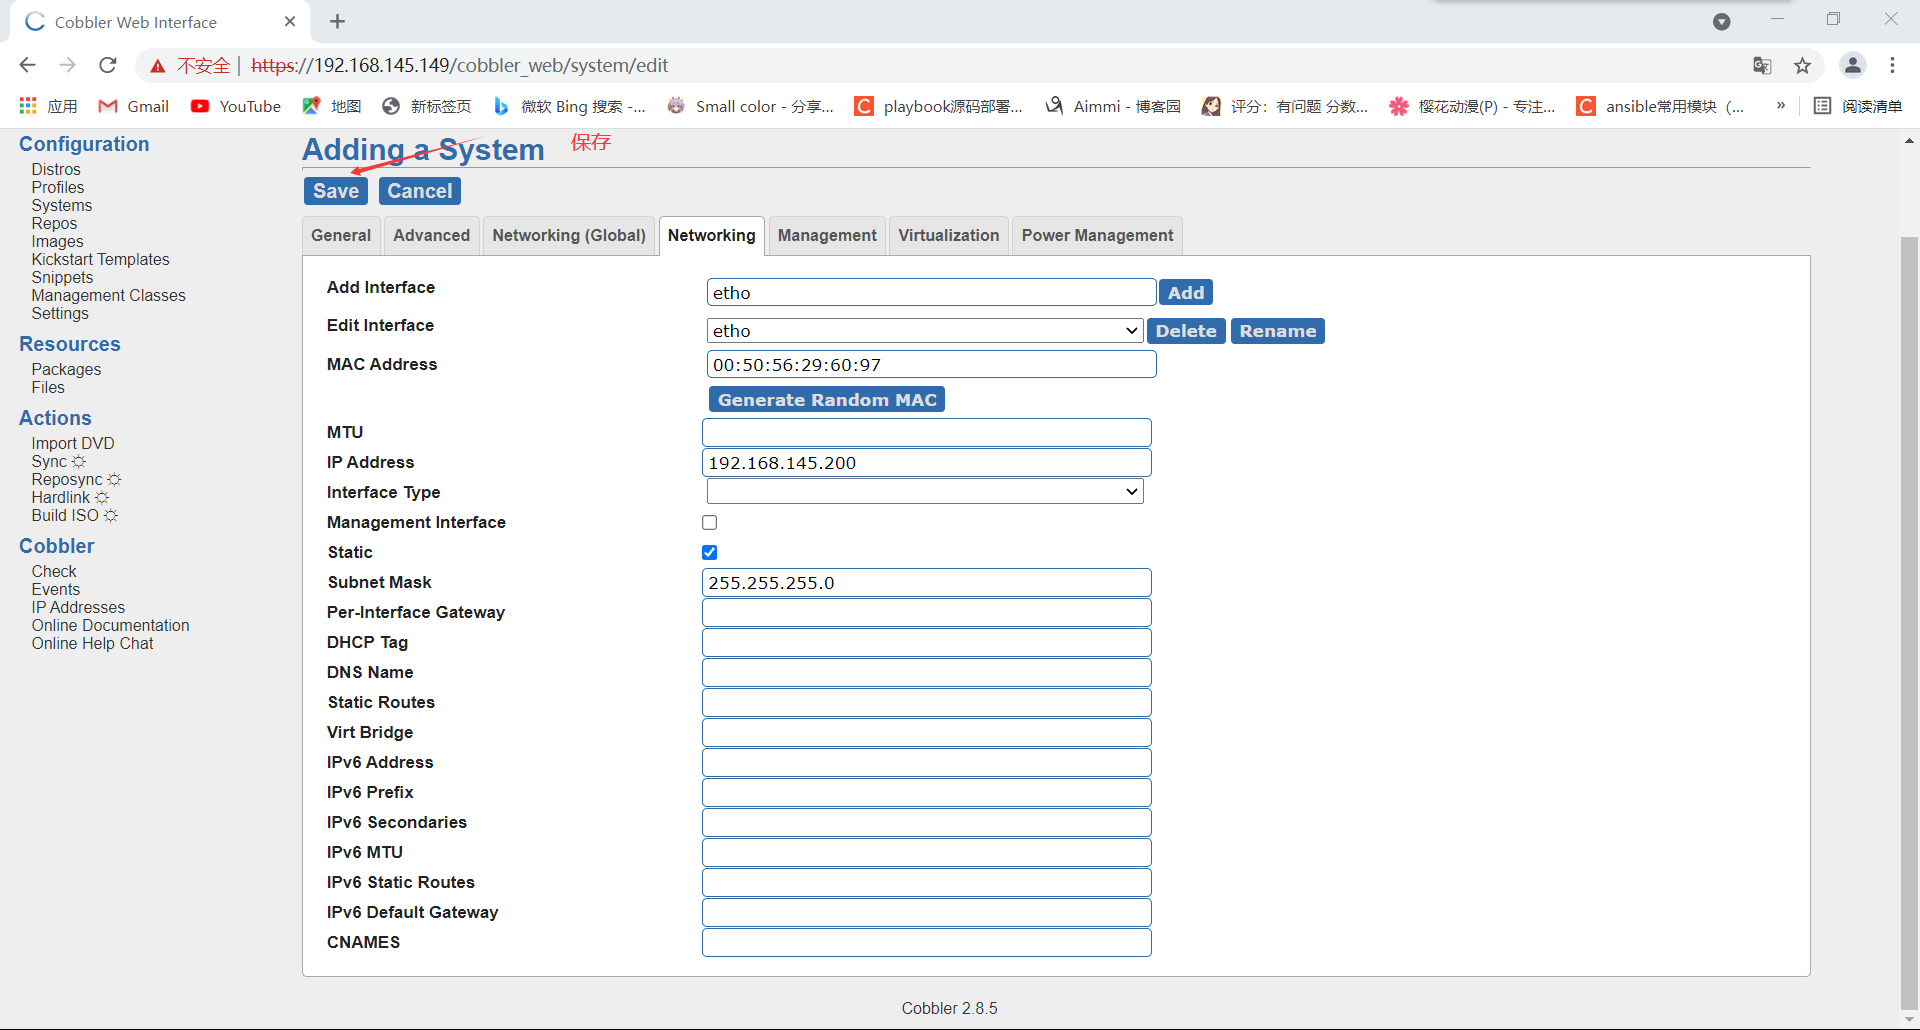Click the Chrome tab search dropdown icon
The height and width of the screenshot is (1030, 1920).
pos(1721,21)
